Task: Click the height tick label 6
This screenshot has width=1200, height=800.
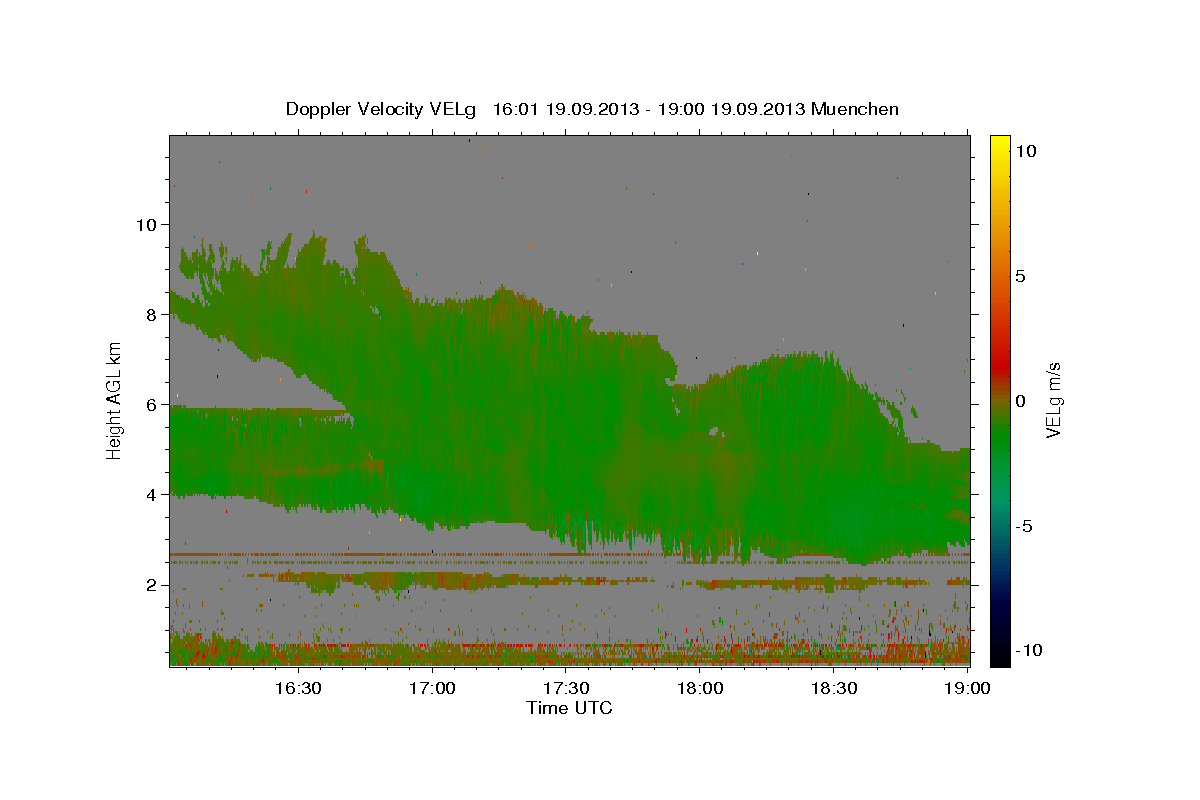Action: [151, 404]
